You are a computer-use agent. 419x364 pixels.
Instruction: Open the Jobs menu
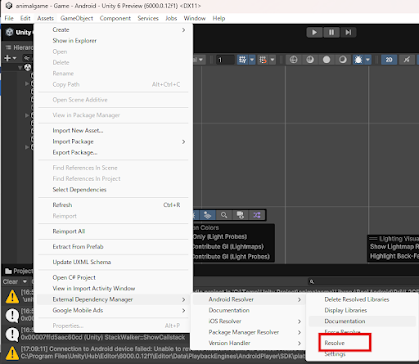pyautogui.click(x=171, y=18)
